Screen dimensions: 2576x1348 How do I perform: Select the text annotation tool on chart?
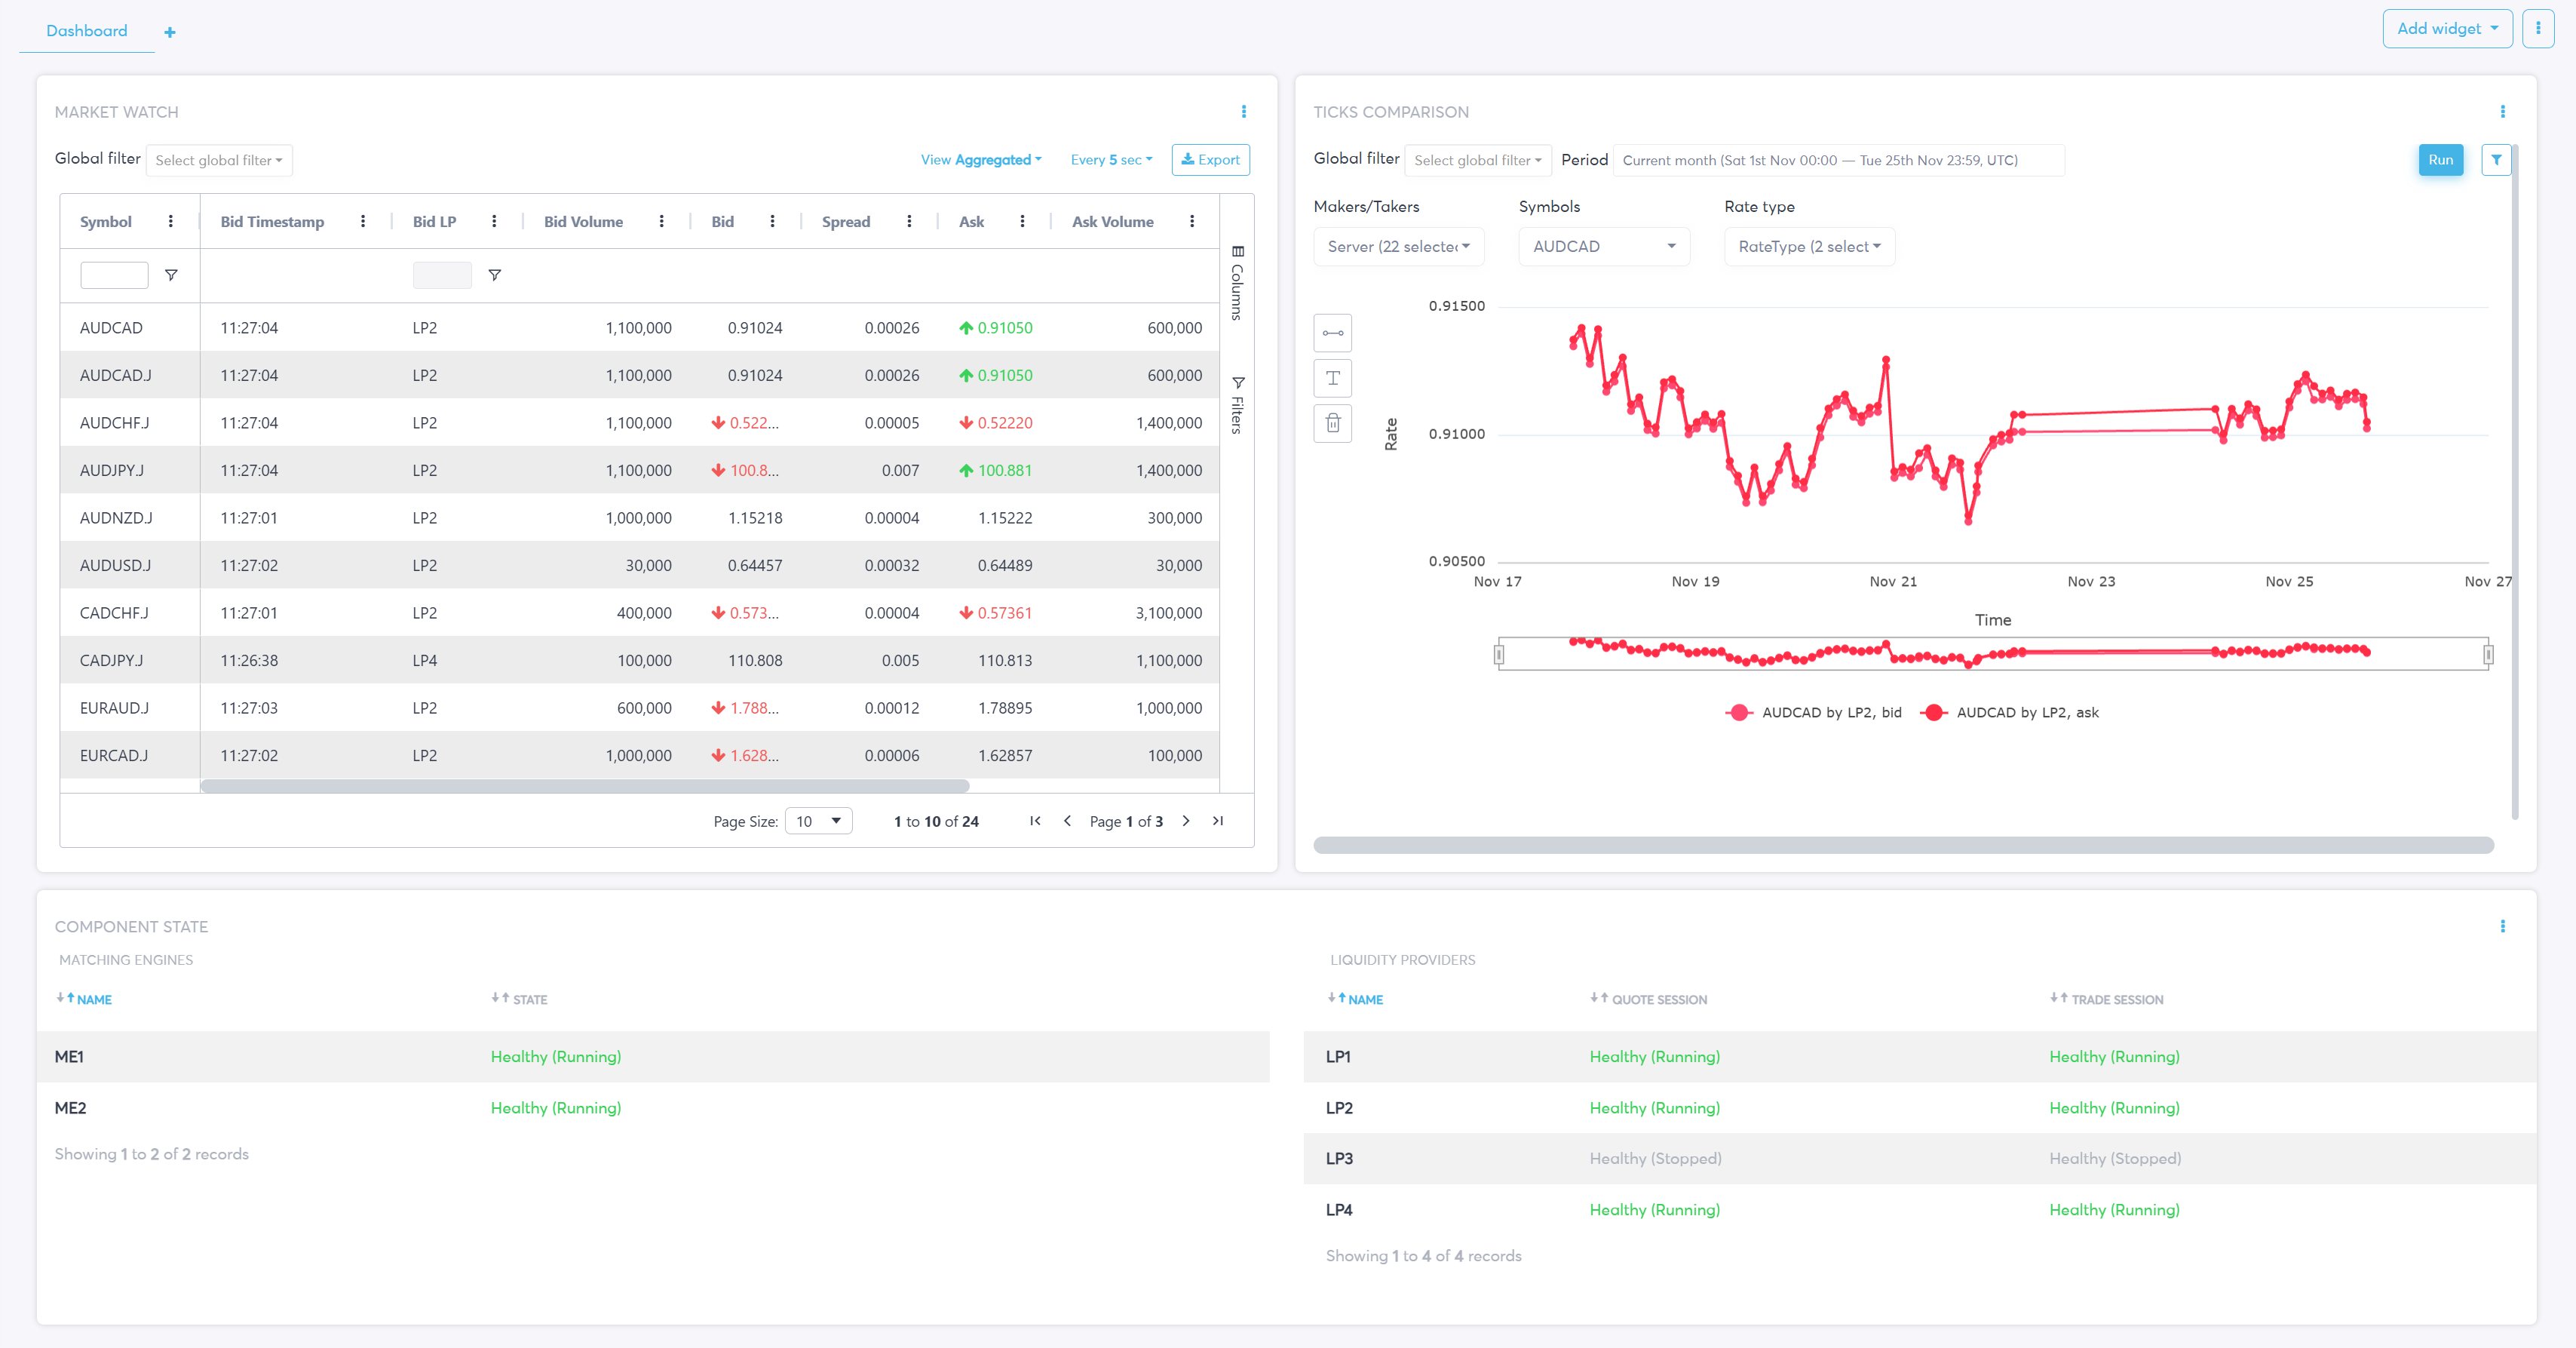1332,378
